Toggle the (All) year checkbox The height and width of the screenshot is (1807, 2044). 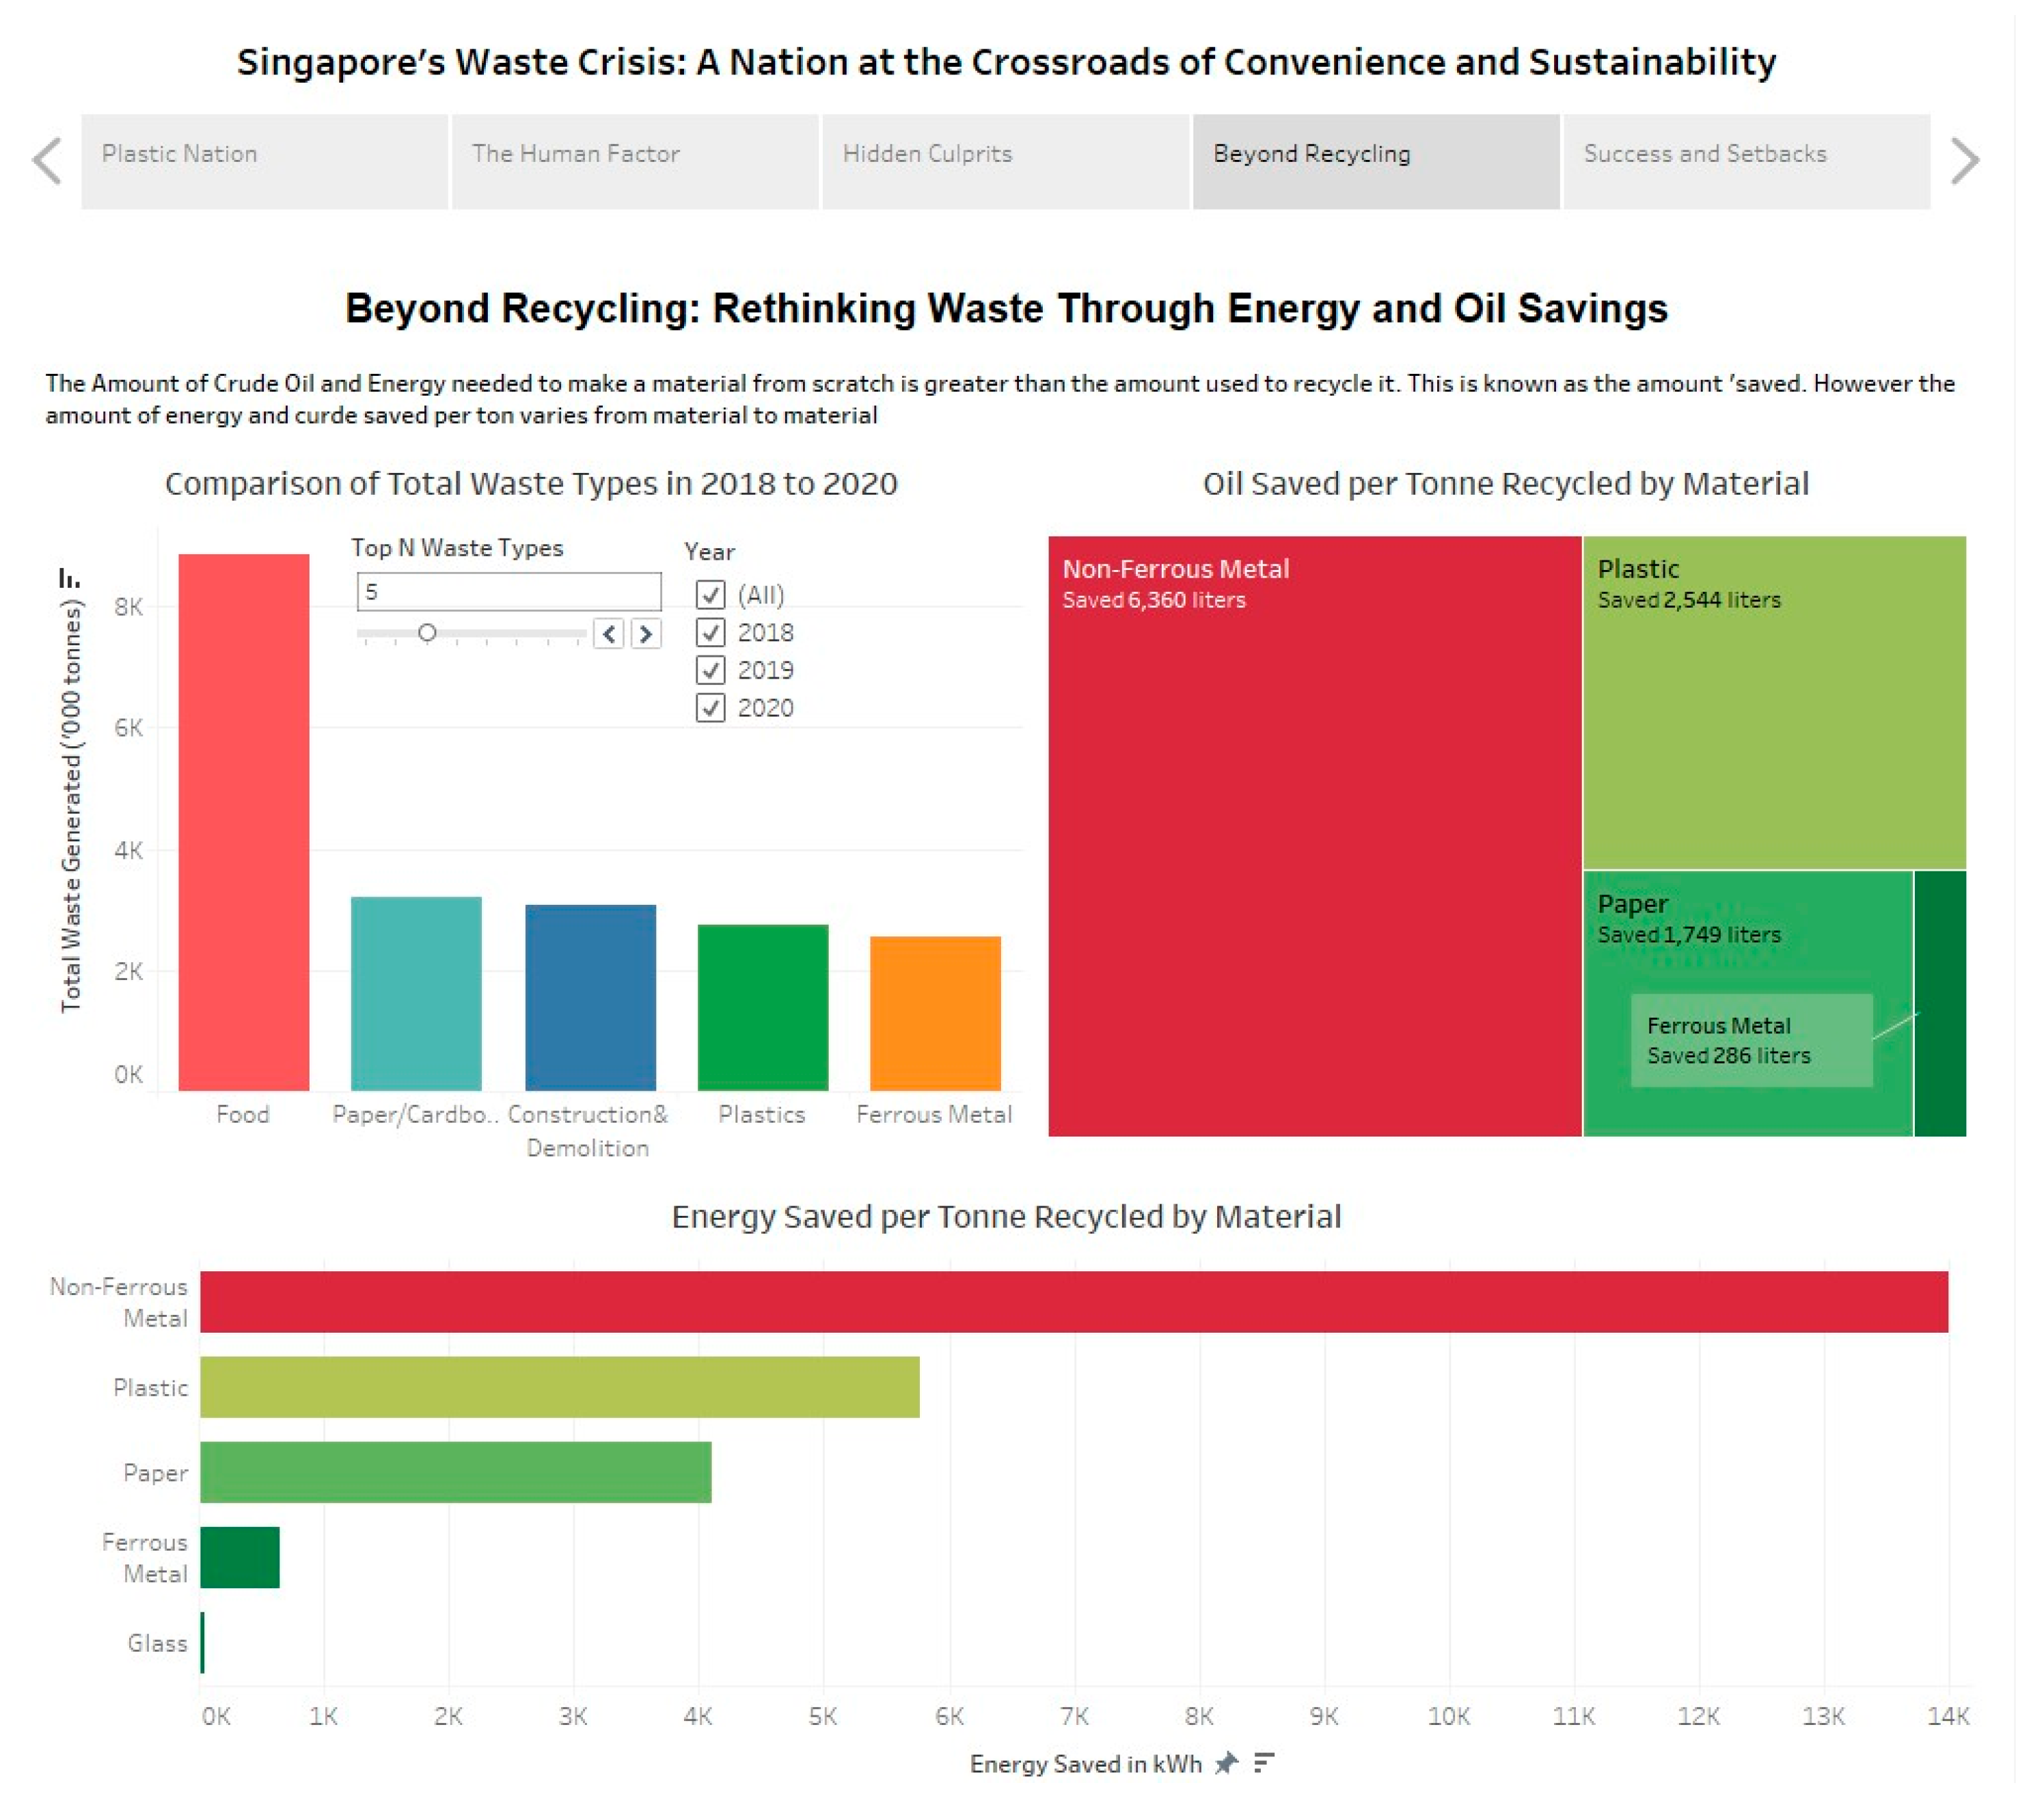(x=710, y=595)
